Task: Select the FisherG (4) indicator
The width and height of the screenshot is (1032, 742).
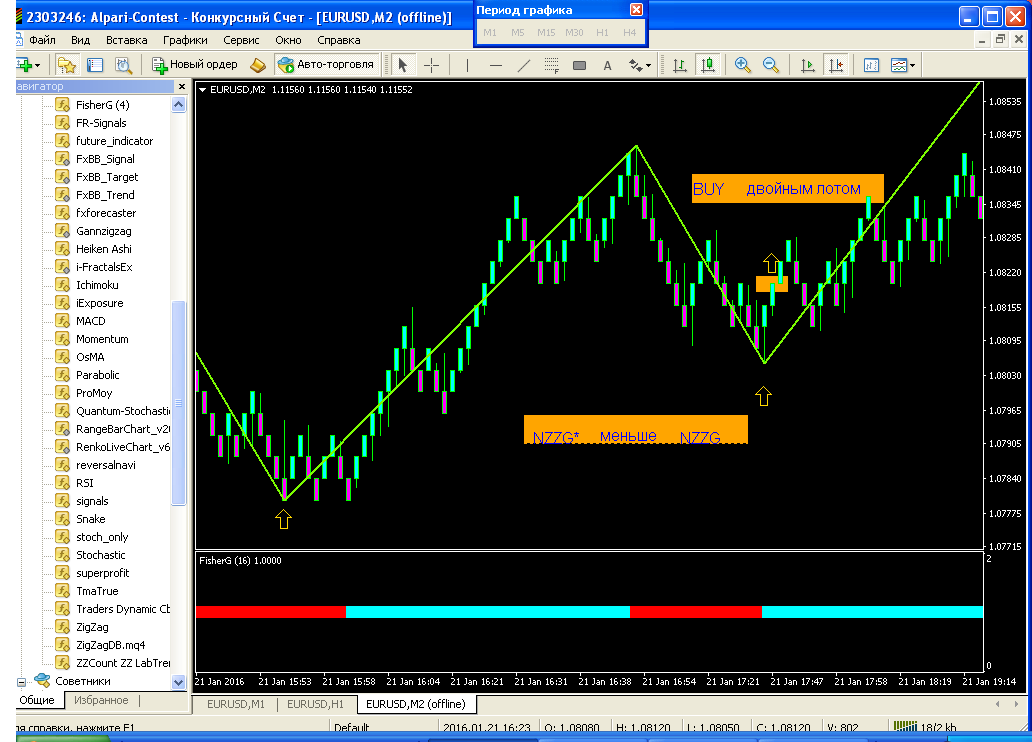Action: click(103, 105)
